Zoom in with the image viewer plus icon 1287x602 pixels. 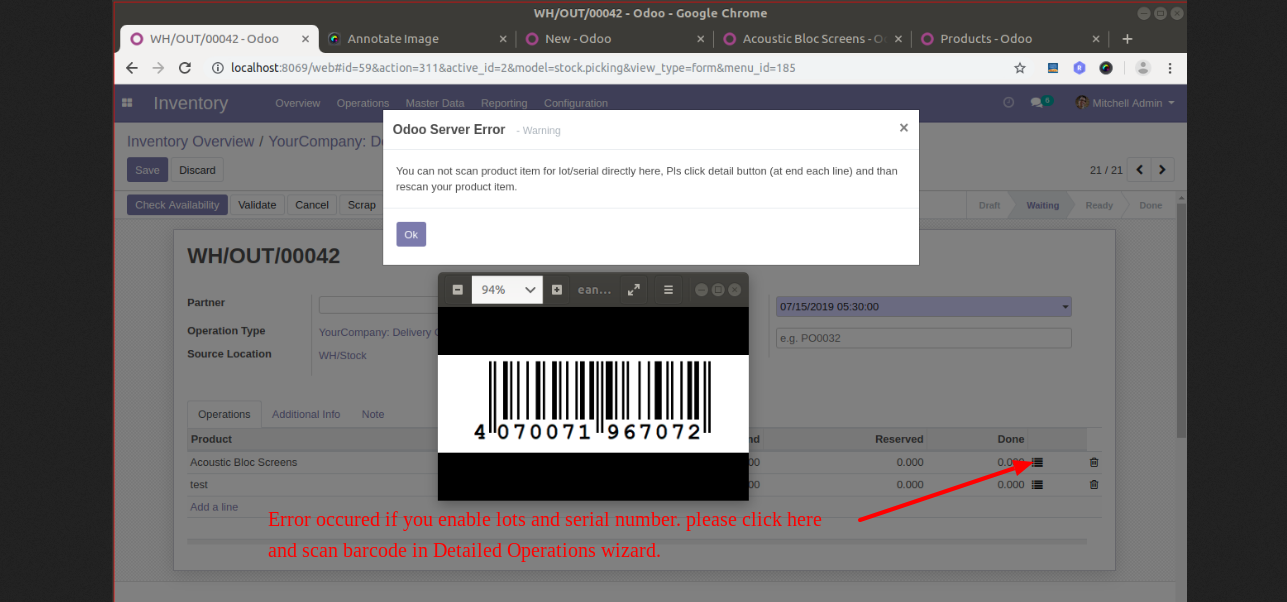point(557,290)
